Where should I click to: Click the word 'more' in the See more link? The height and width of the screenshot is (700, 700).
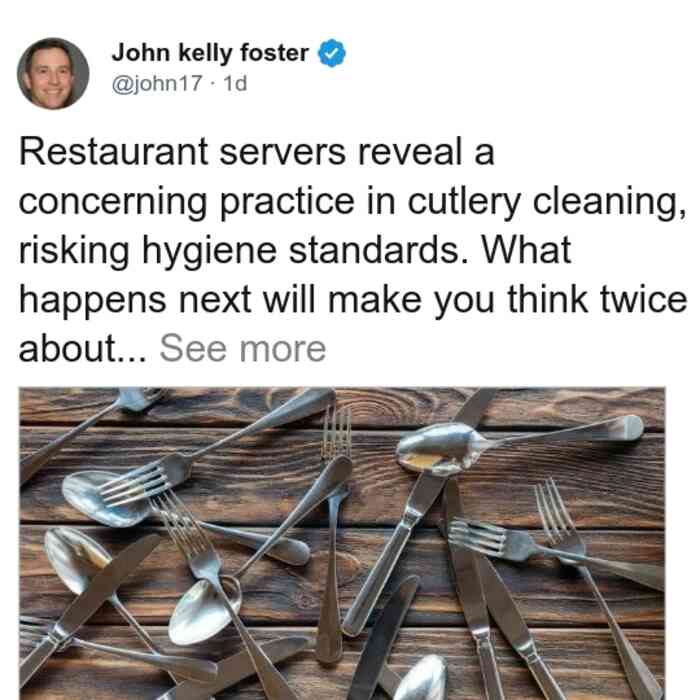pos(283,350)
